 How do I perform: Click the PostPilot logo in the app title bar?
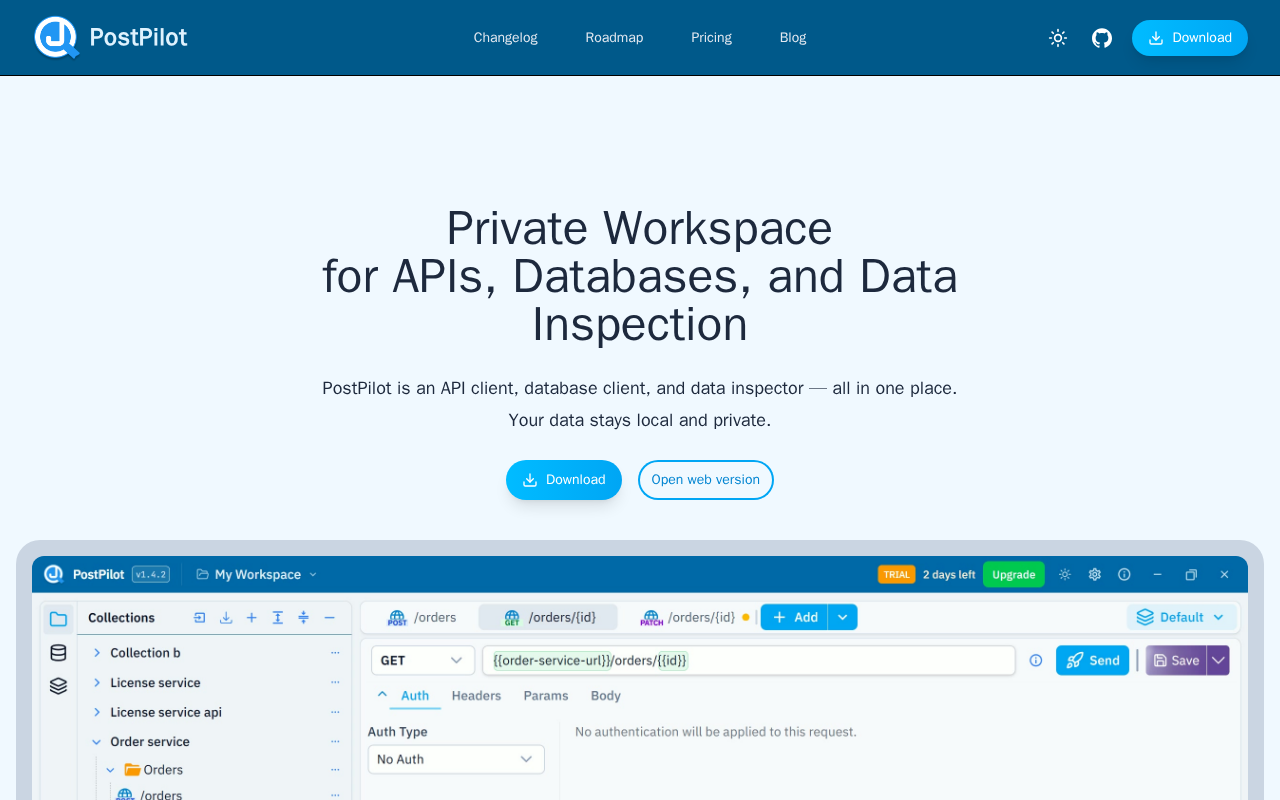point(53,574)
